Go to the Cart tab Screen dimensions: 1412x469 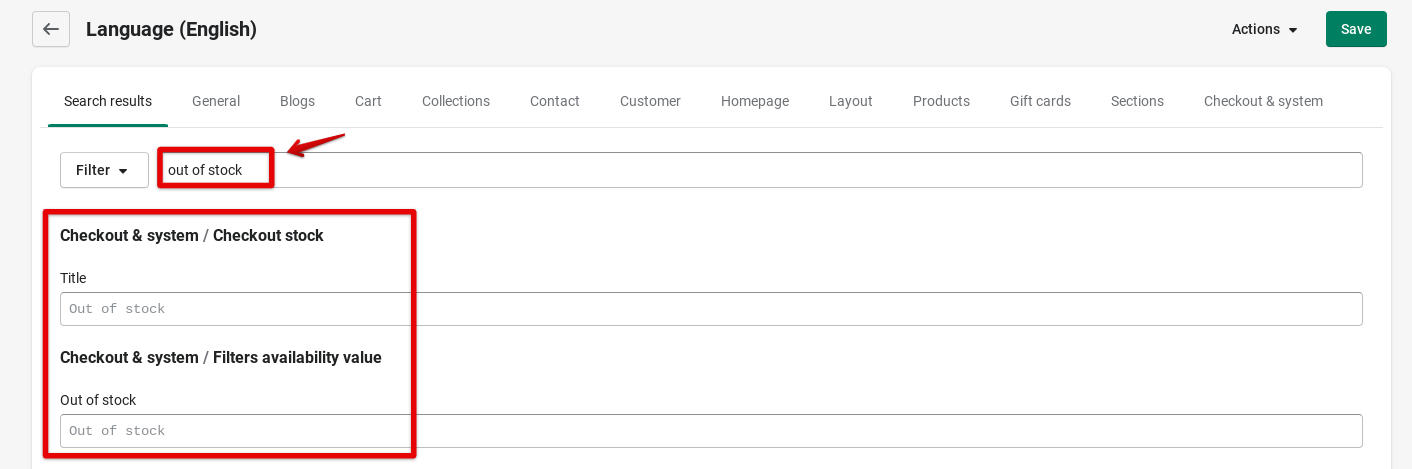click(x=368, y=101)
